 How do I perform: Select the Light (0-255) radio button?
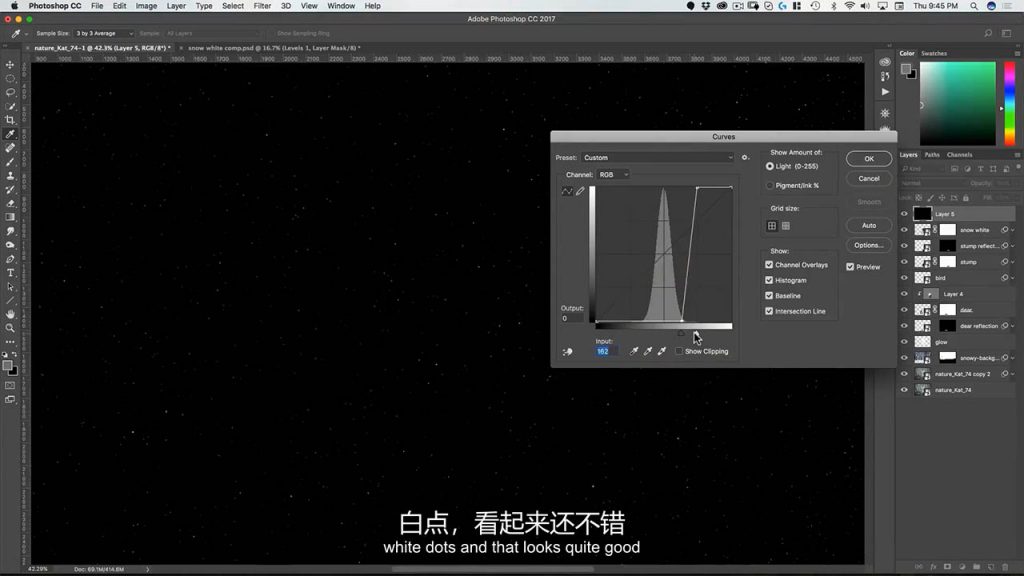pyautogui.click(x=770, y=167)
